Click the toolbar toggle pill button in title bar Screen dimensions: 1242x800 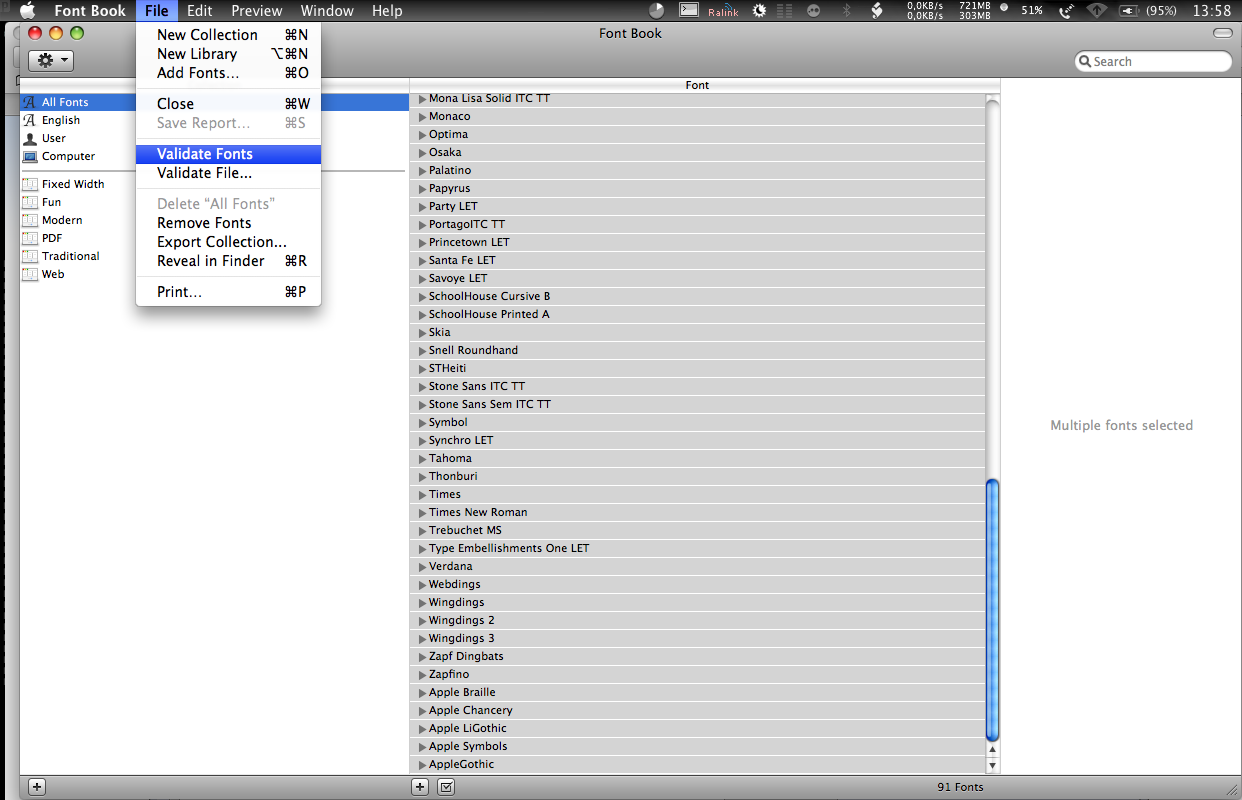[1222, 33]
